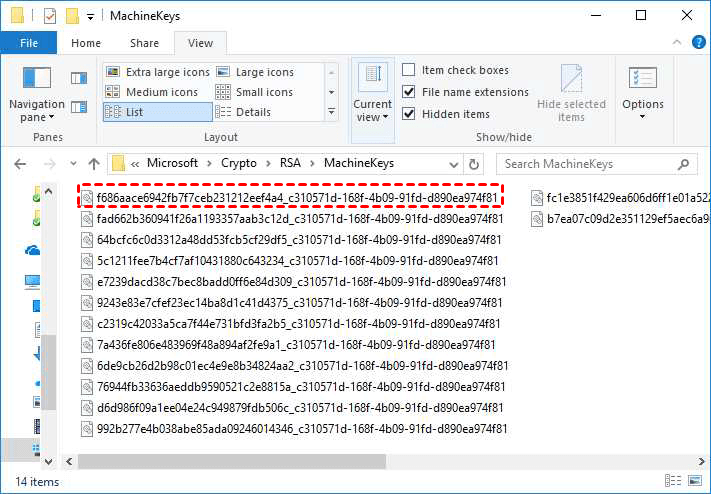Click the horizontal scrollbar right arrow
The height and width of the screenshot is (494, 711).
701,461
